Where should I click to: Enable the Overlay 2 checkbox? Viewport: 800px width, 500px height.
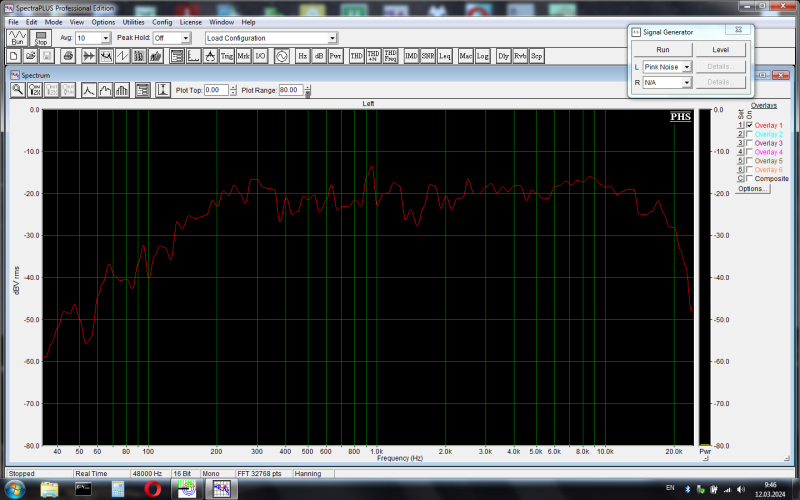coord(749,134)
